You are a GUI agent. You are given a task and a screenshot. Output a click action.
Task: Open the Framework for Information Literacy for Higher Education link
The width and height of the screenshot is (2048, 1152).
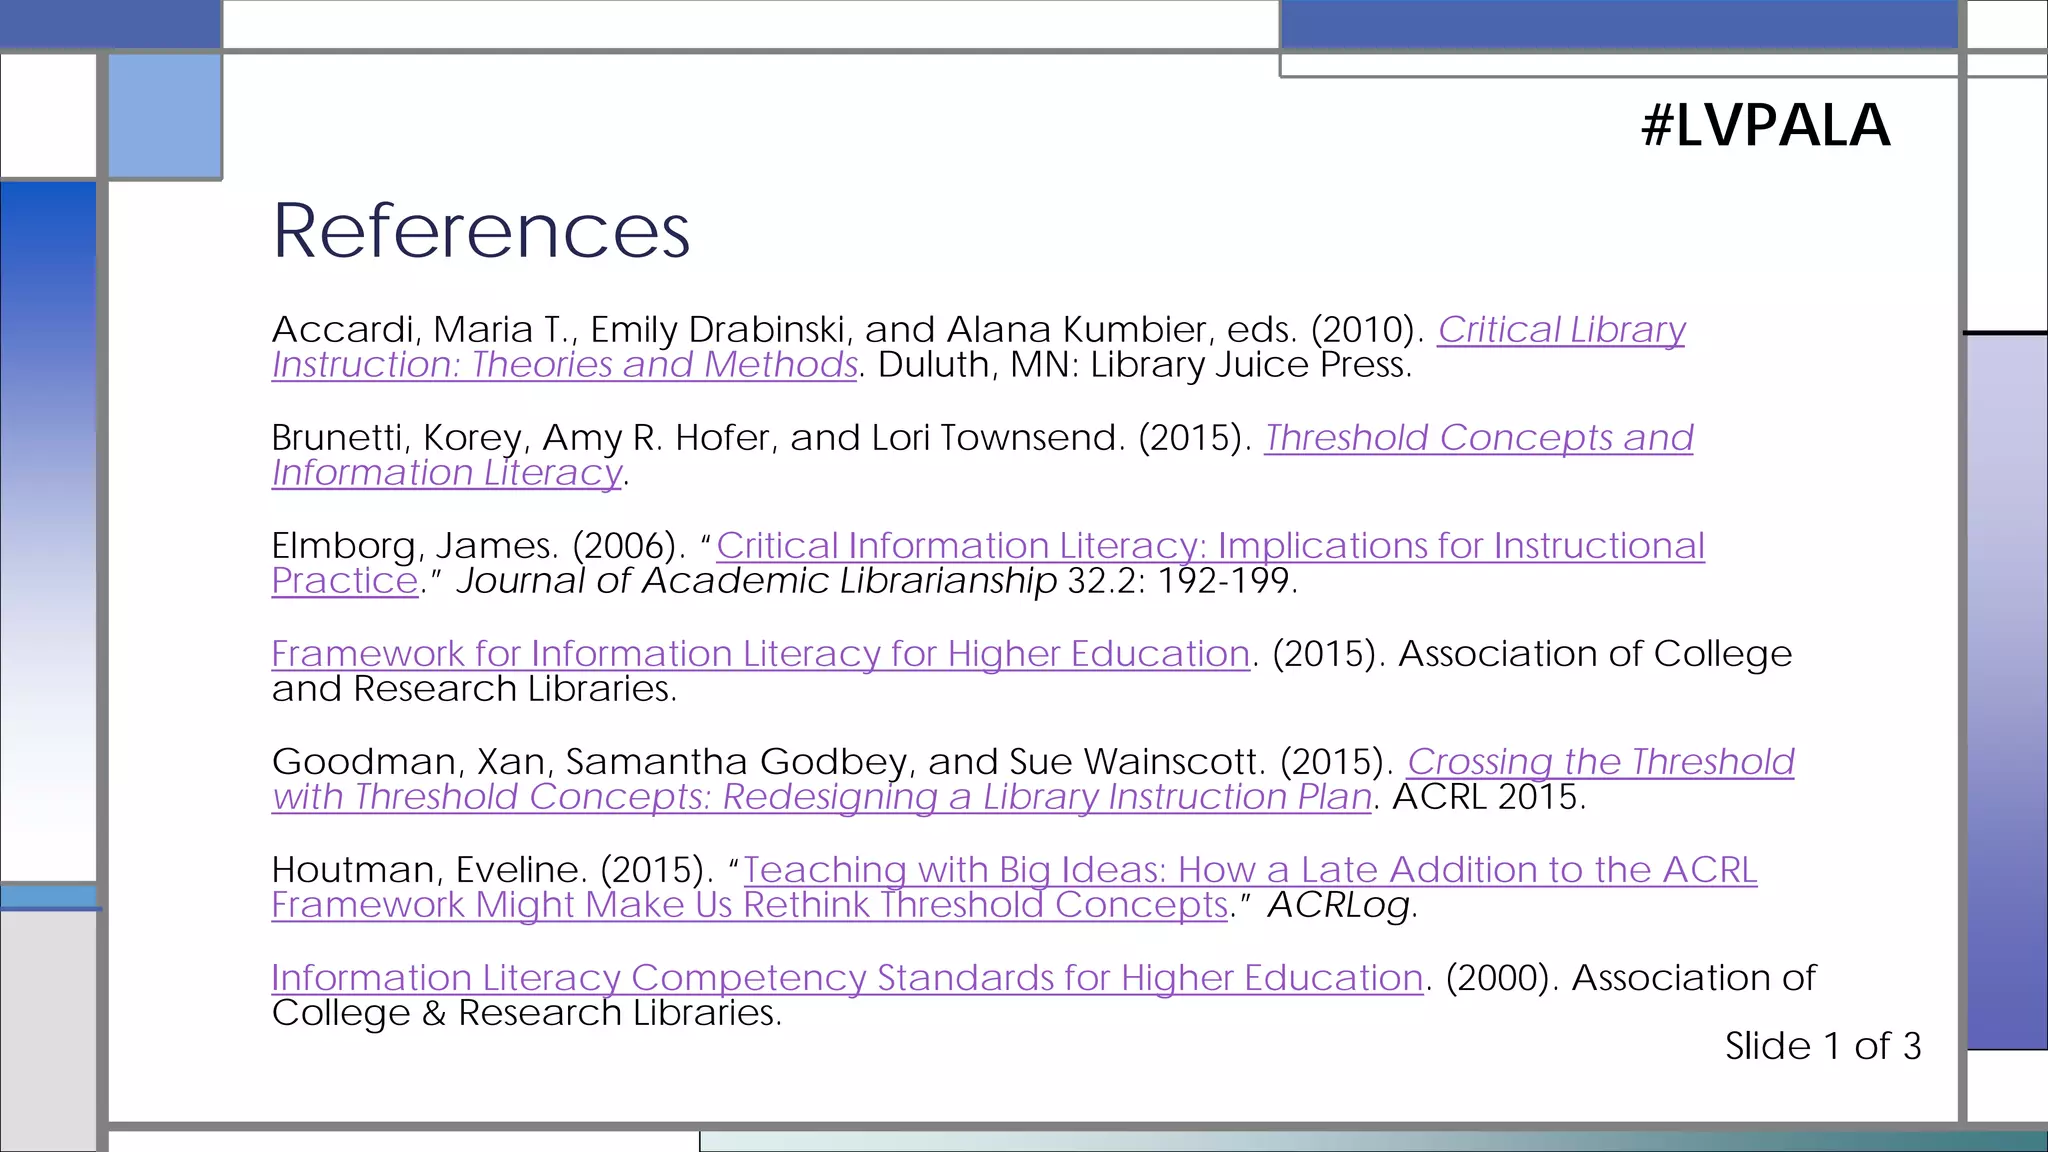click(x=761, y=654)
